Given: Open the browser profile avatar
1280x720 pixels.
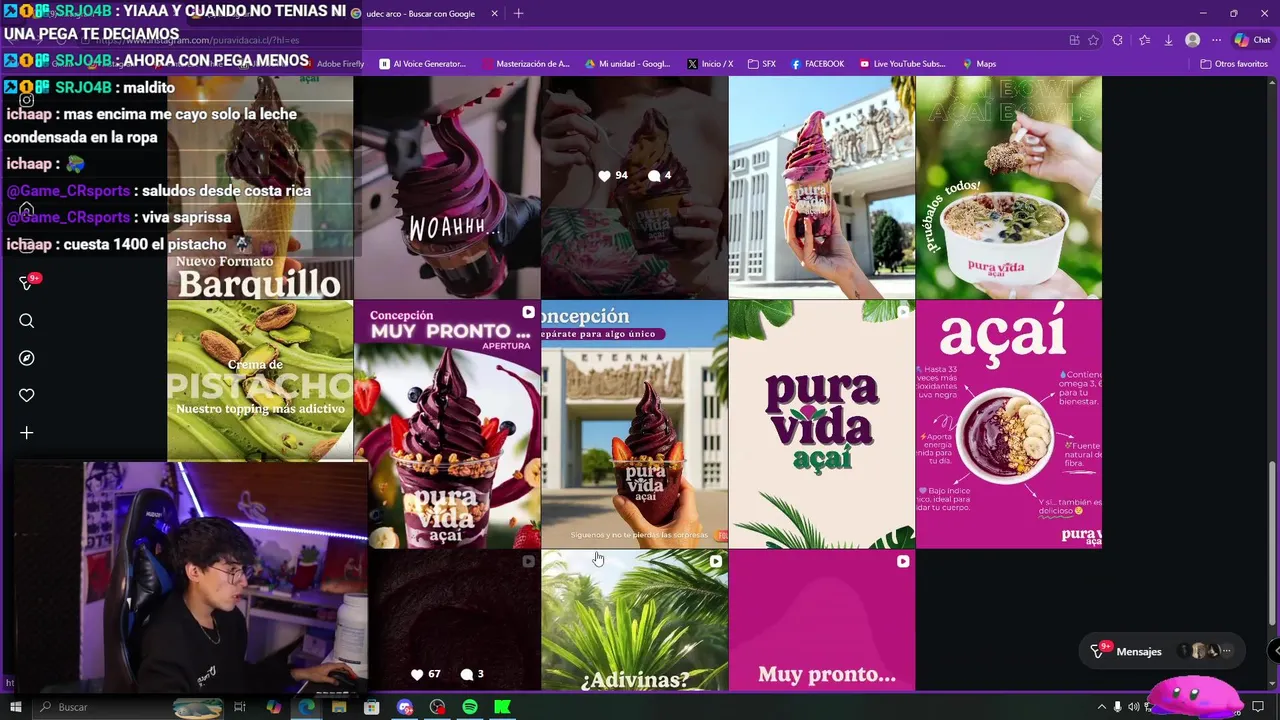Looking at the screenshot, I should (1192, 40).
